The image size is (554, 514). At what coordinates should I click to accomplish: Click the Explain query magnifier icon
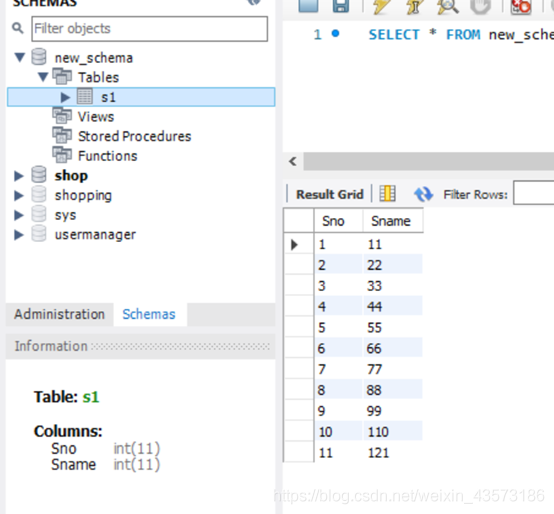click(448, 6)
